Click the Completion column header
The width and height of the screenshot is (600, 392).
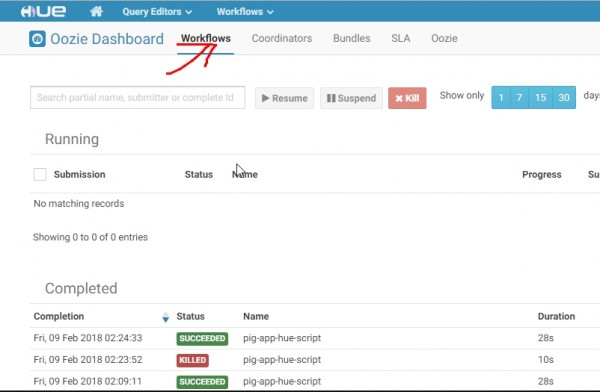(59, 317)
